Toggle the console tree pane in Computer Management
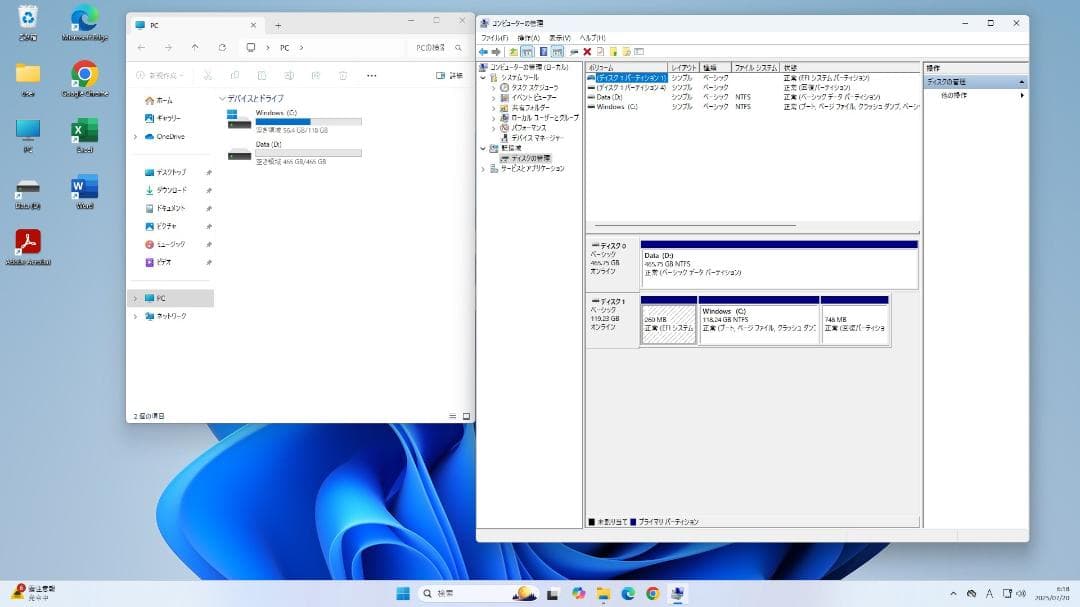The image size is (1080, 607). coord(528,51)
